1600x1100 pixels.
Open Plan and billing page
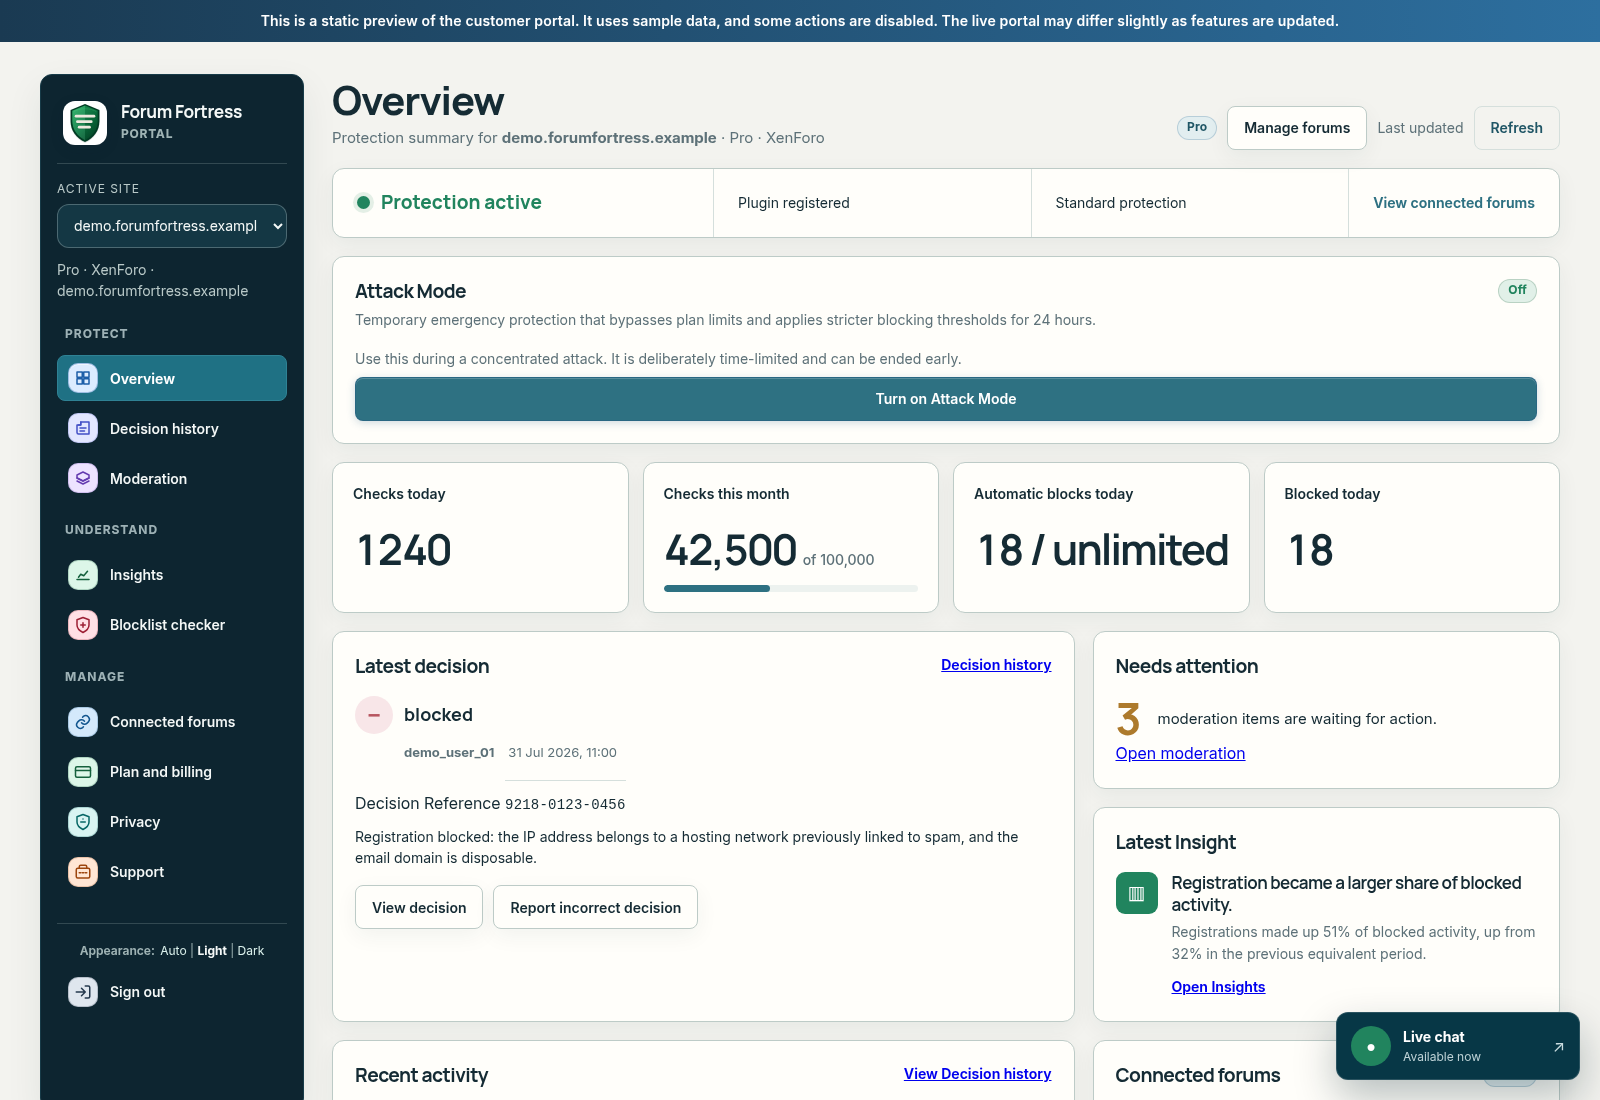172,772
